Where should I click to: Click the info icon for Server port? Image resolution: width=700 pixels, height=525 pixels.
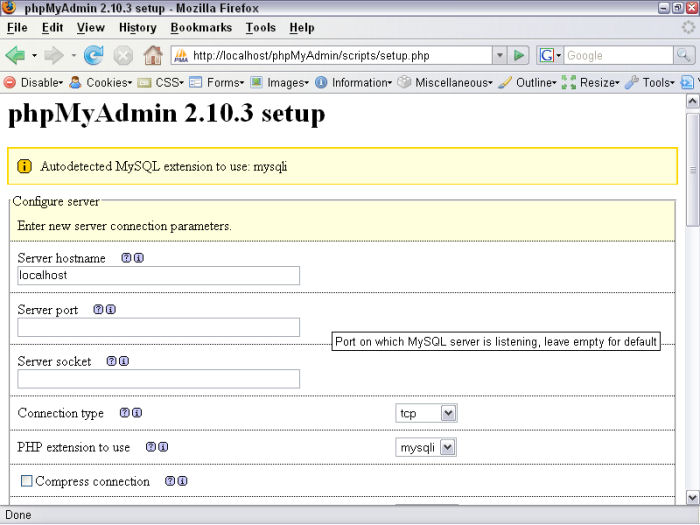111,309
